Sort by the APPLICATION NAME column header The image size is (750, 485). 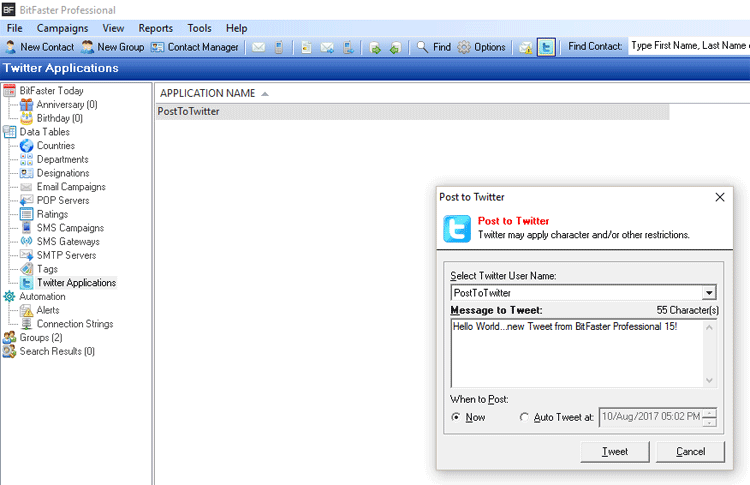208,93
